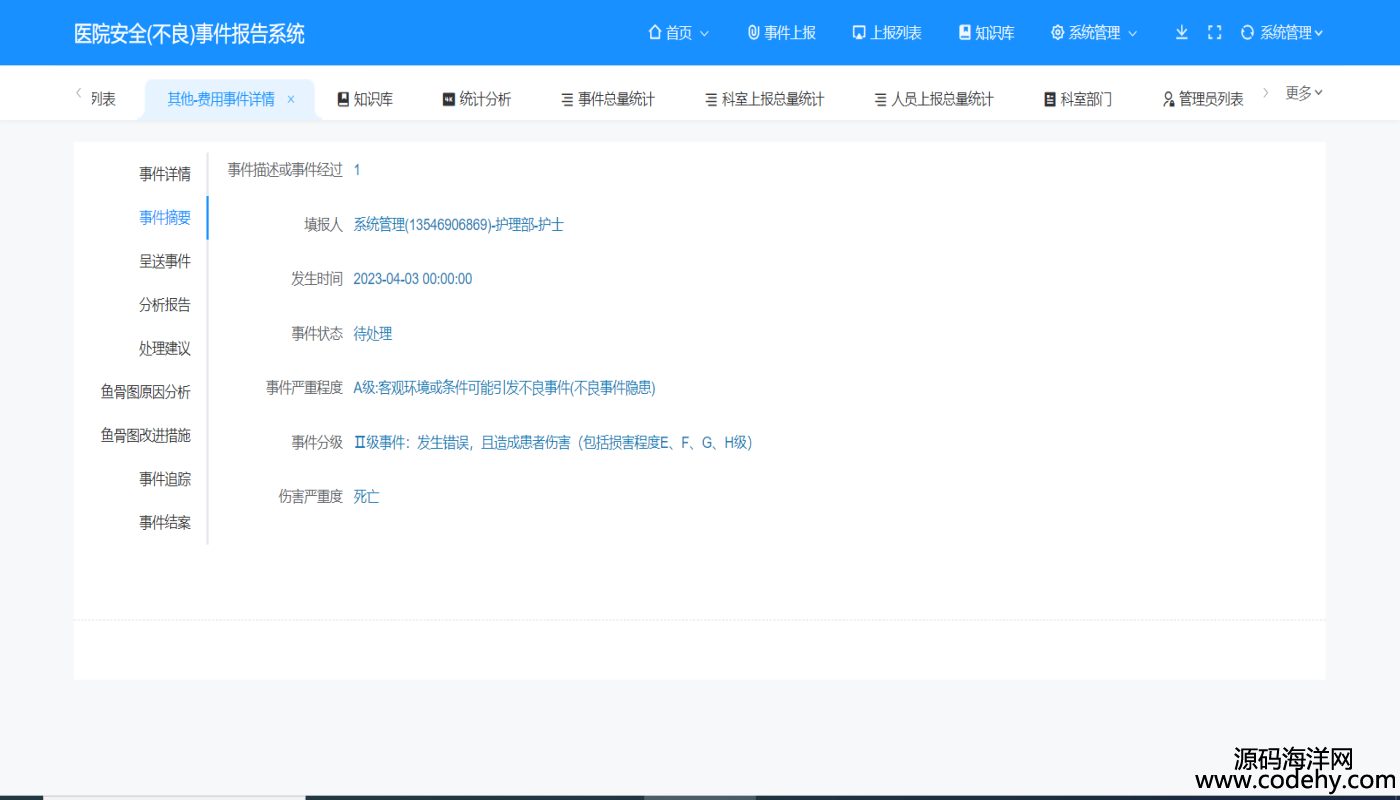Jump to 鱼骨图原因分析 section

[146, 392]
